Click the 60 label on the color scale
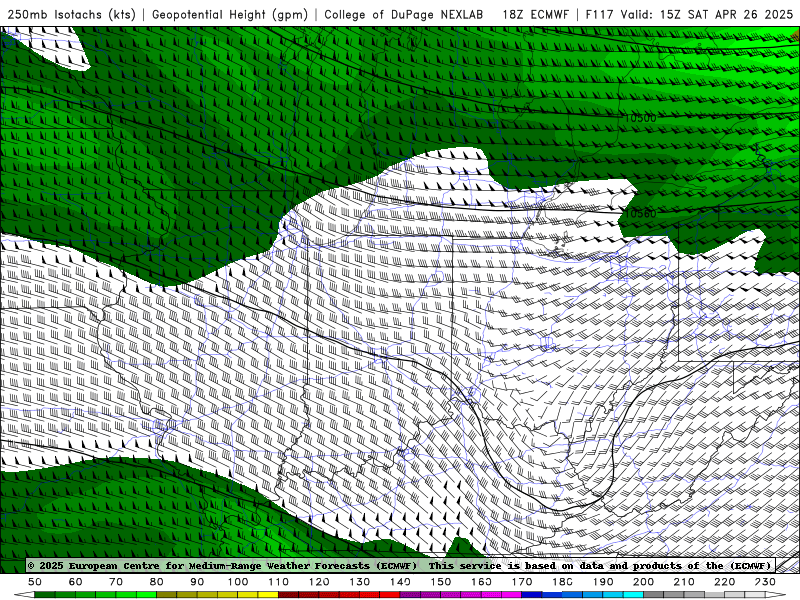Screen dimensions: 800x600 coord(75,582)
